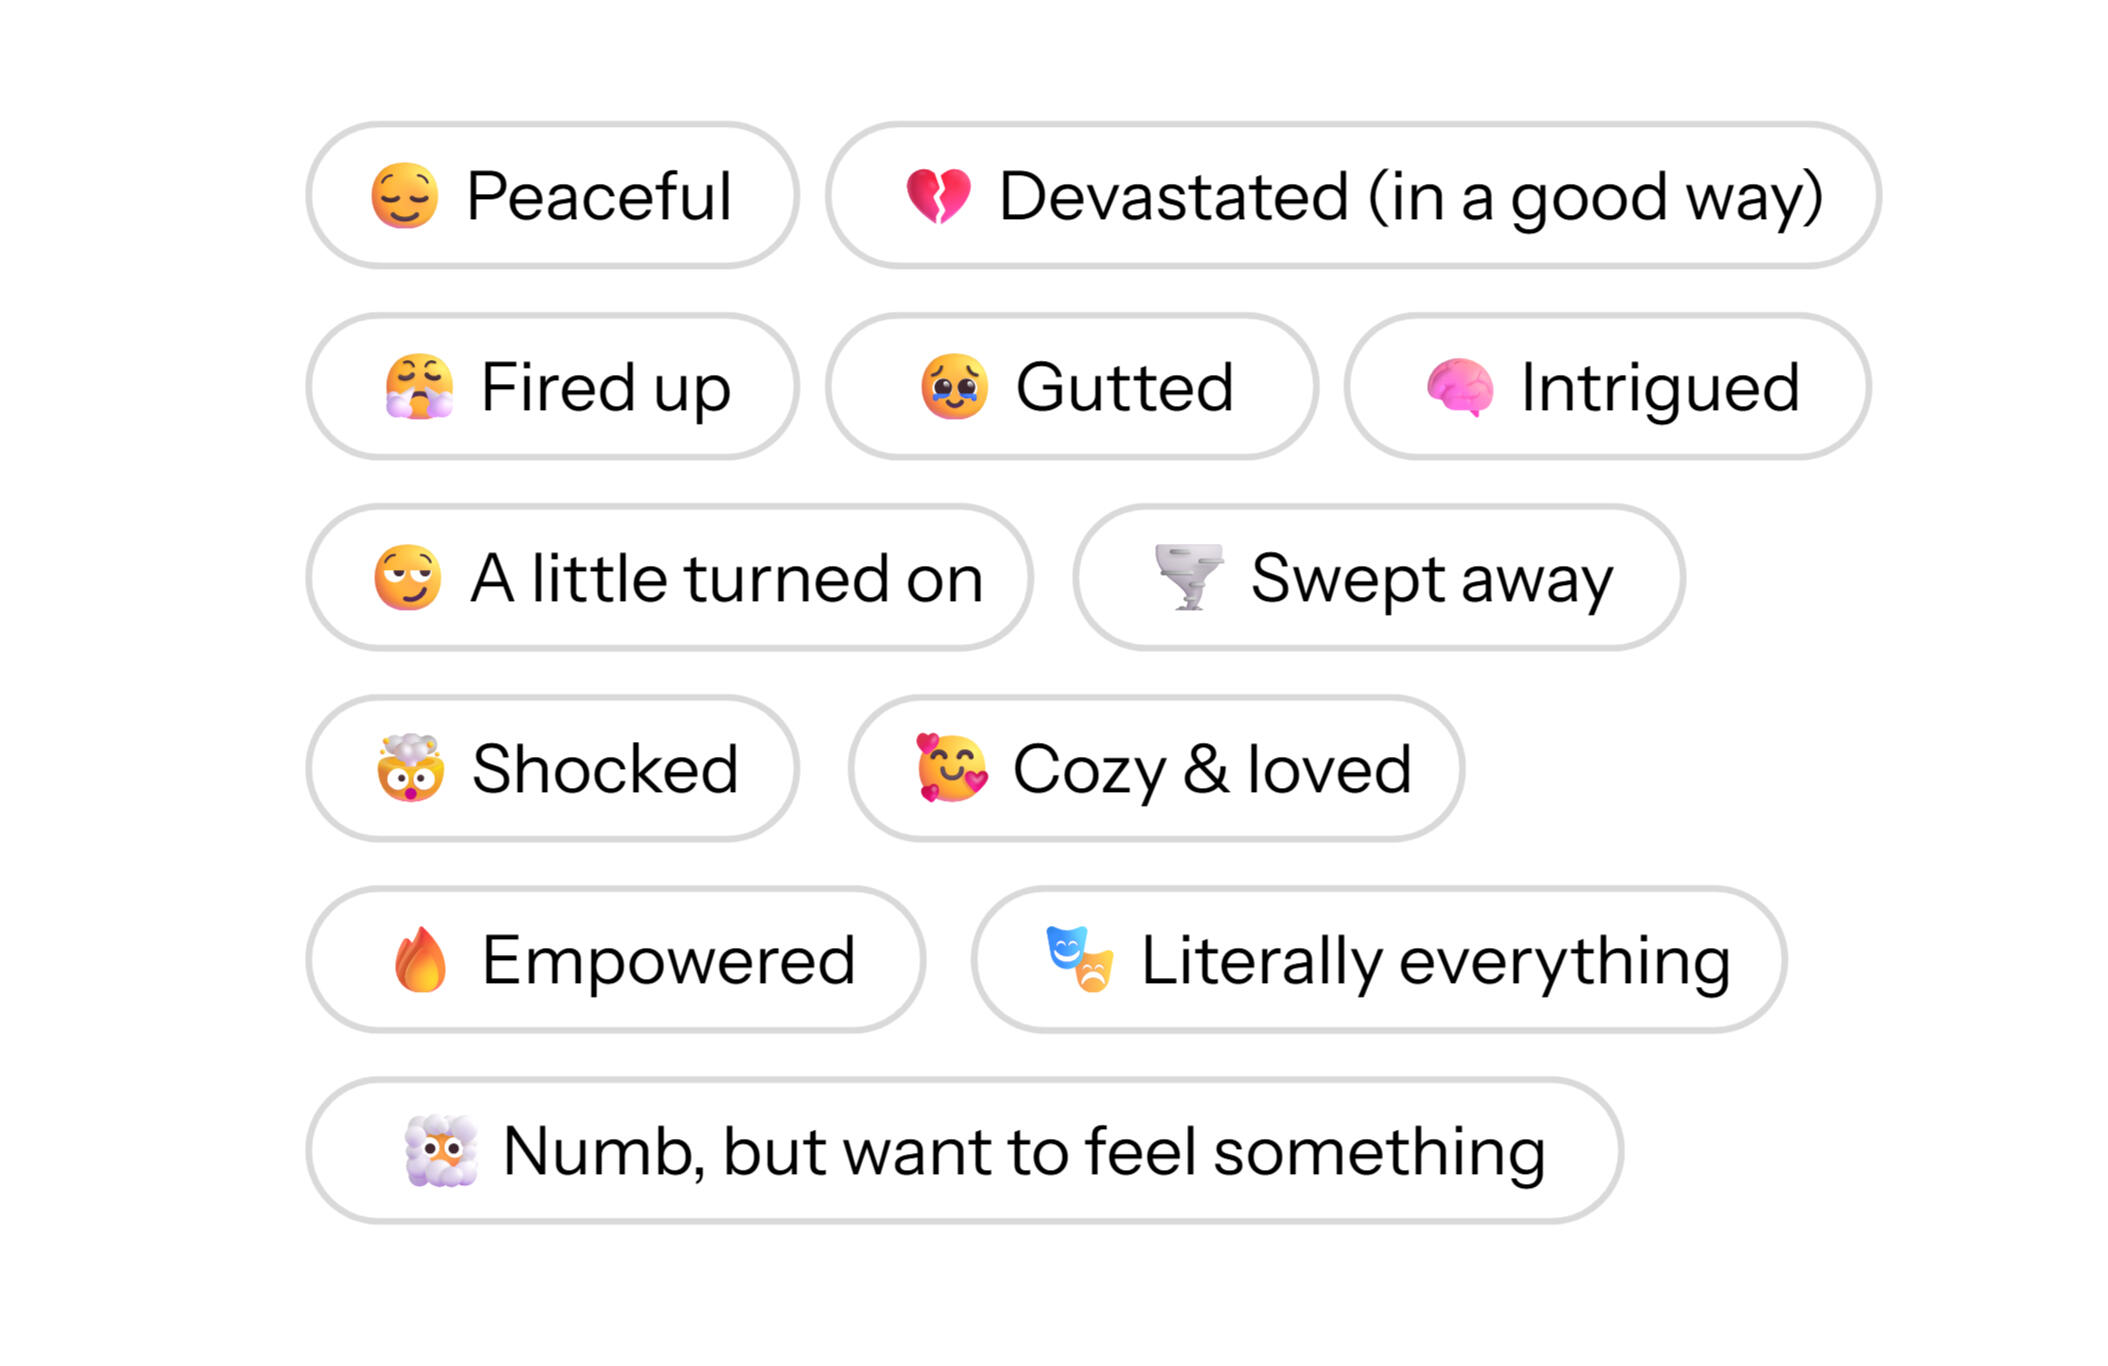Click the exploding head emoji beside Shocked
This screenshot has height=1366, width=2108.
[x=410, y=768]
